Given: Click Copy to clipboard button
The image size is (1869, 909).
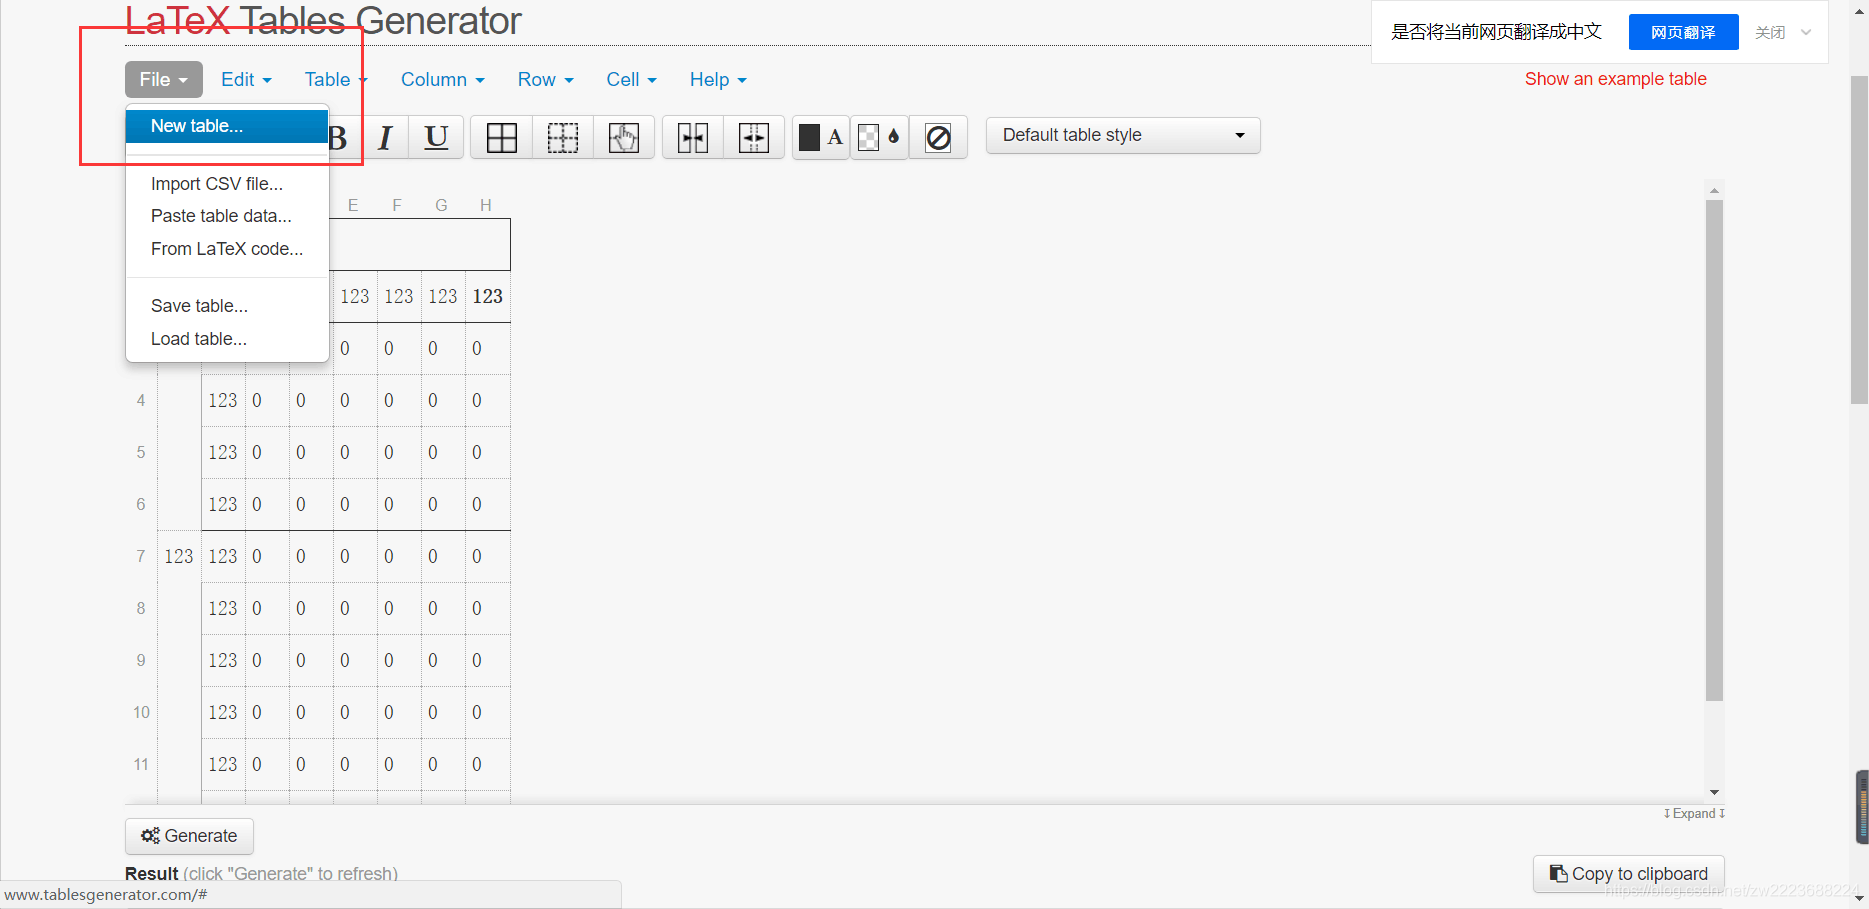Looking at the screenshot, I should (1629, 874).
